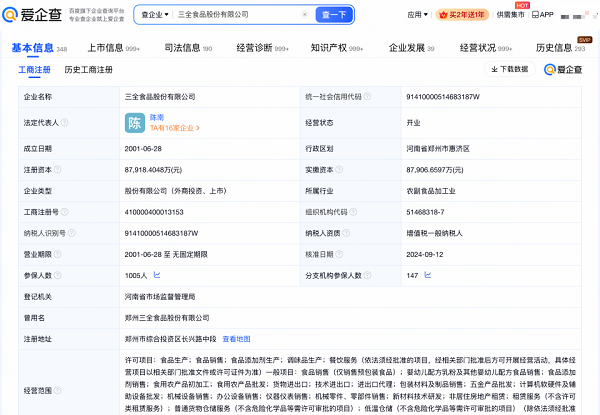600x415 pixels.
Task: Open the TA有16家企业 link
Action: tap(171, 129)
